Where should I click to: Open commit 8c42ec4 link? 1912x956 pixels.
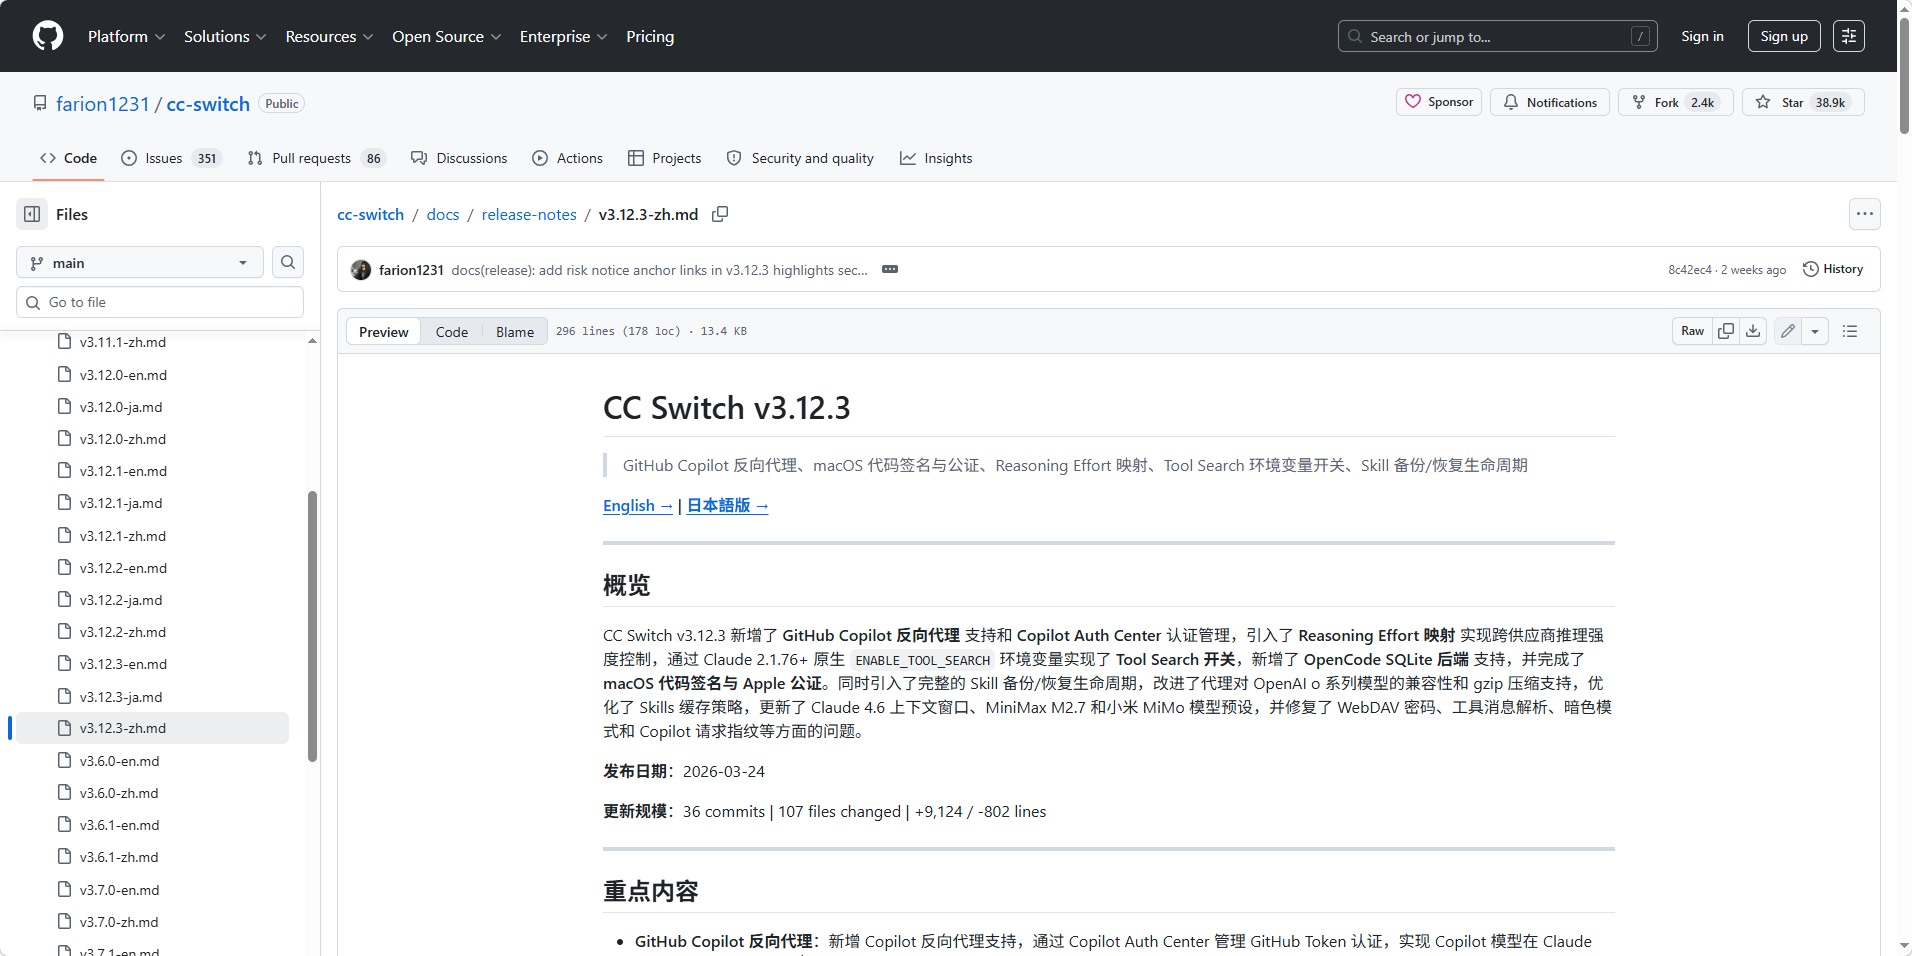(1690, 270)
